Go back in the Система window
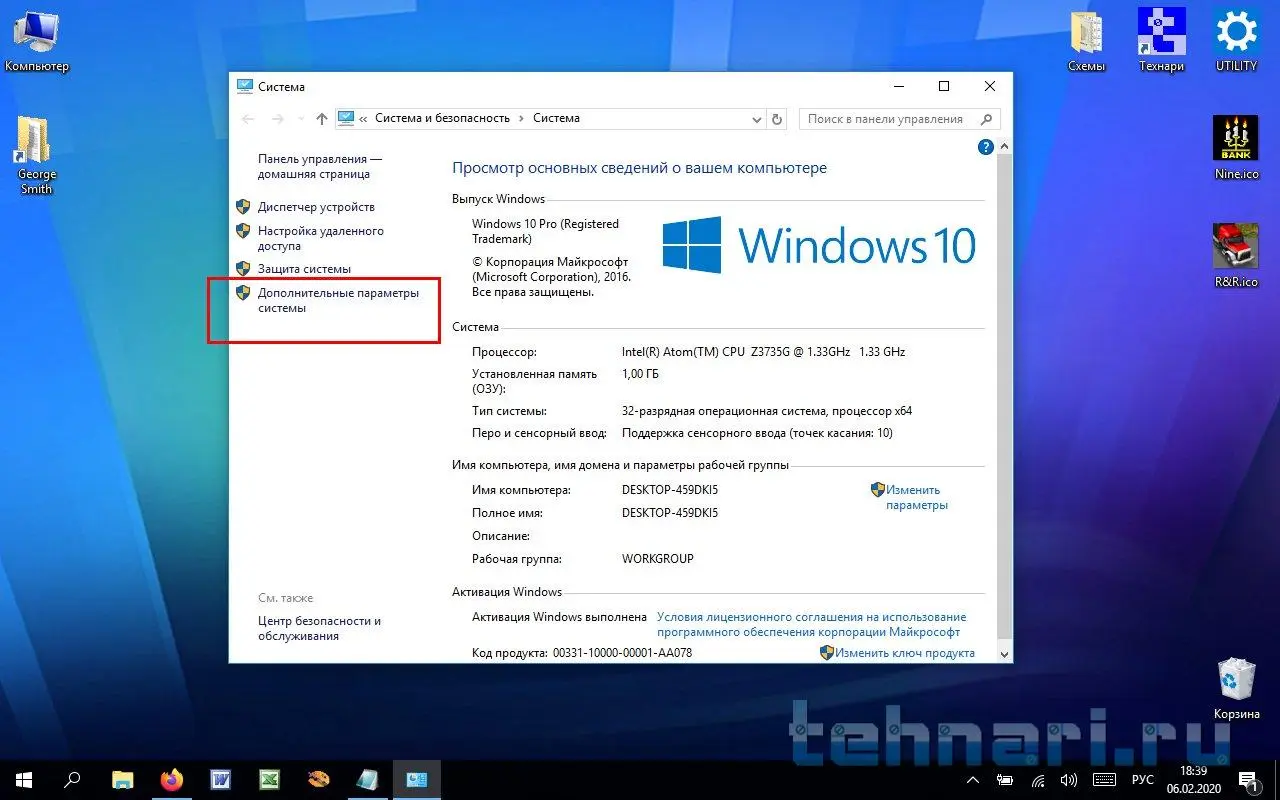 click(x=249, y=119)
